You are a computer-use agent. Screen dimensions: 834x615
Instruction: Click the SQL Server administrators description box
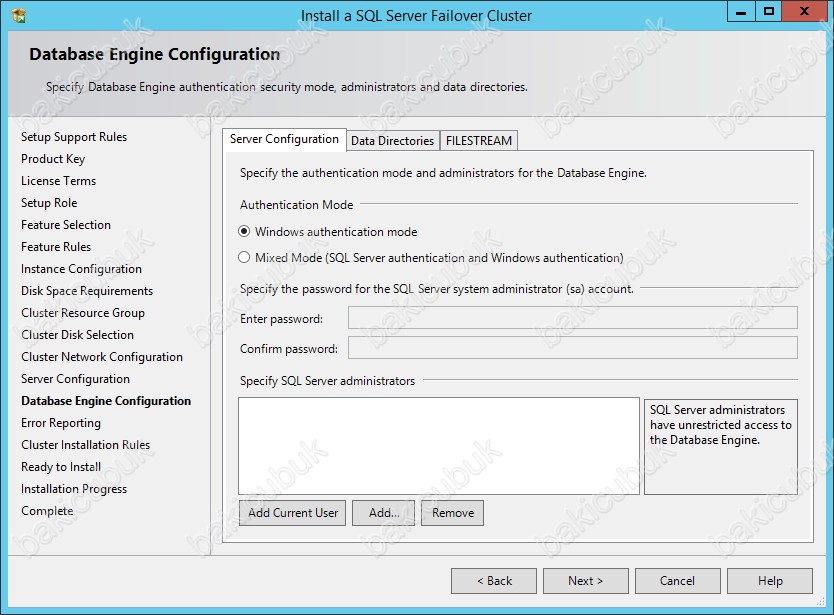pos(721,447)
